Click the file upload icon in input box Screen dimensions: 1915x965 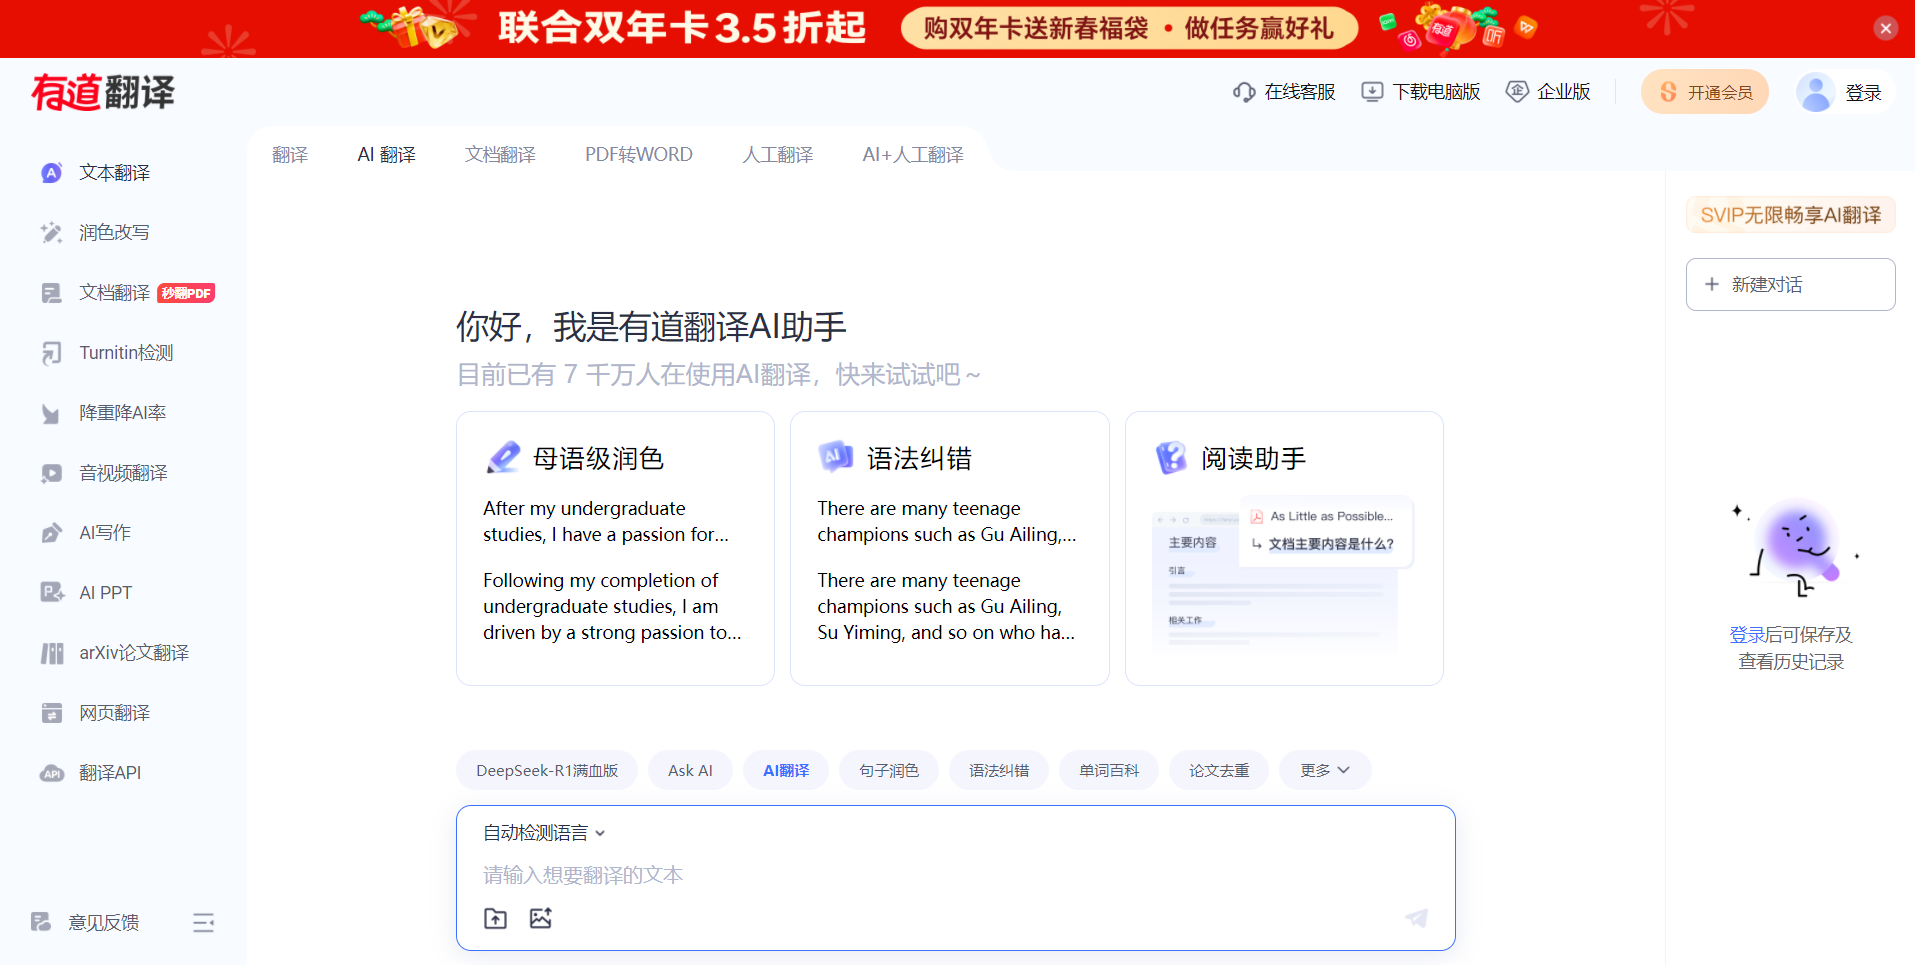tap(495, 918)
